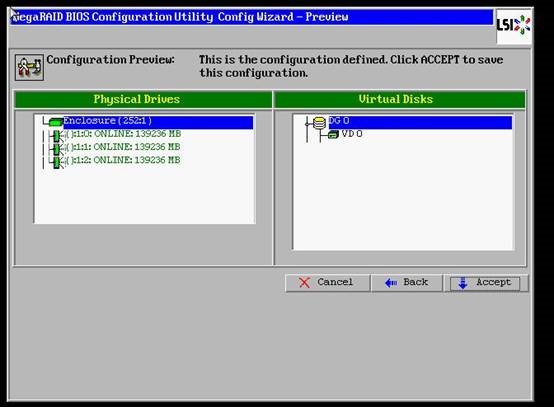Click the blue down arrow icon on Accept

[x=462, y=283]
